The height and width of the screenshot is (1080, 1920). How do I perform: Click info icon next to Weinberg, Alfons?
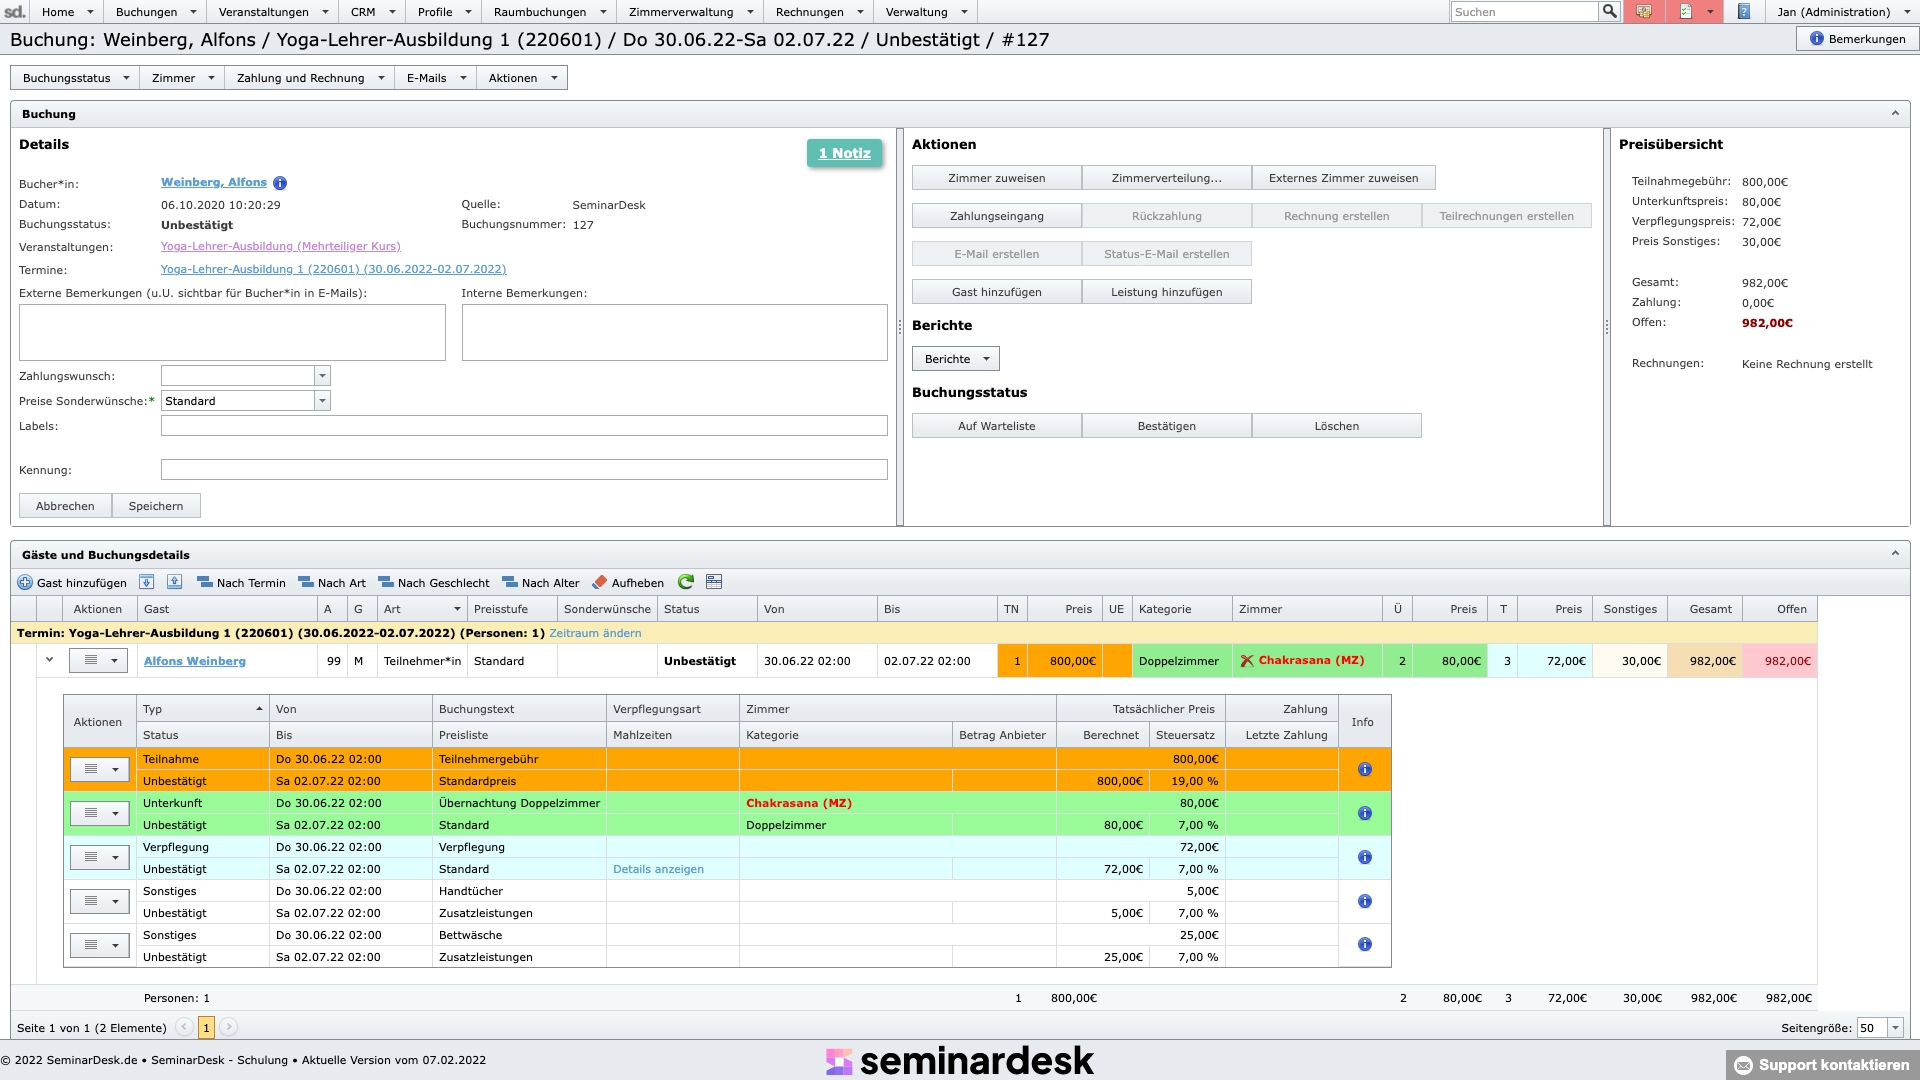point(280,183)
